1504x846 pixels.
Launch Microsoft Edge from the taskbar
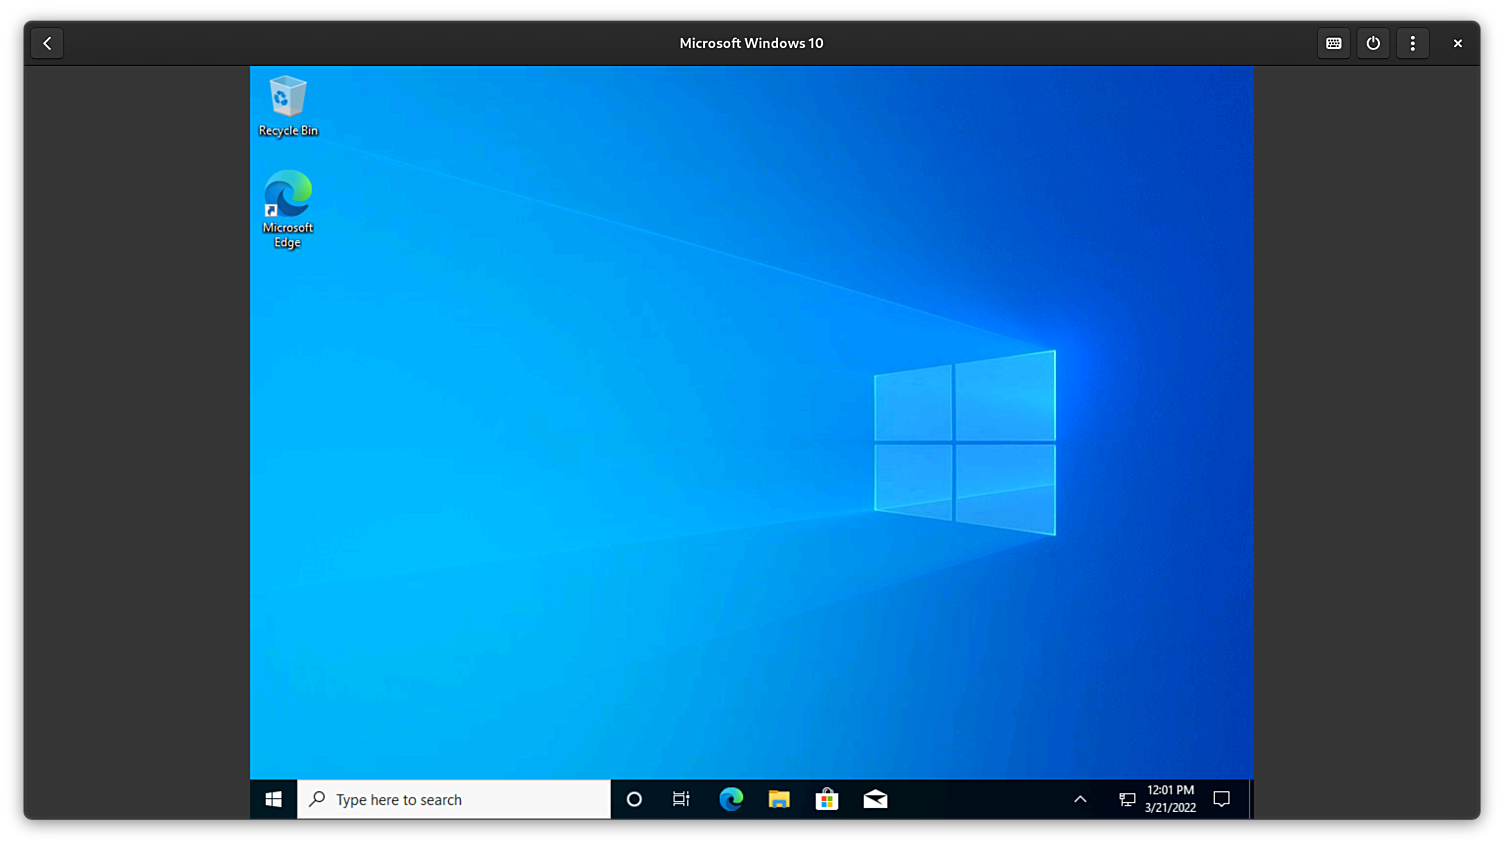731,799
